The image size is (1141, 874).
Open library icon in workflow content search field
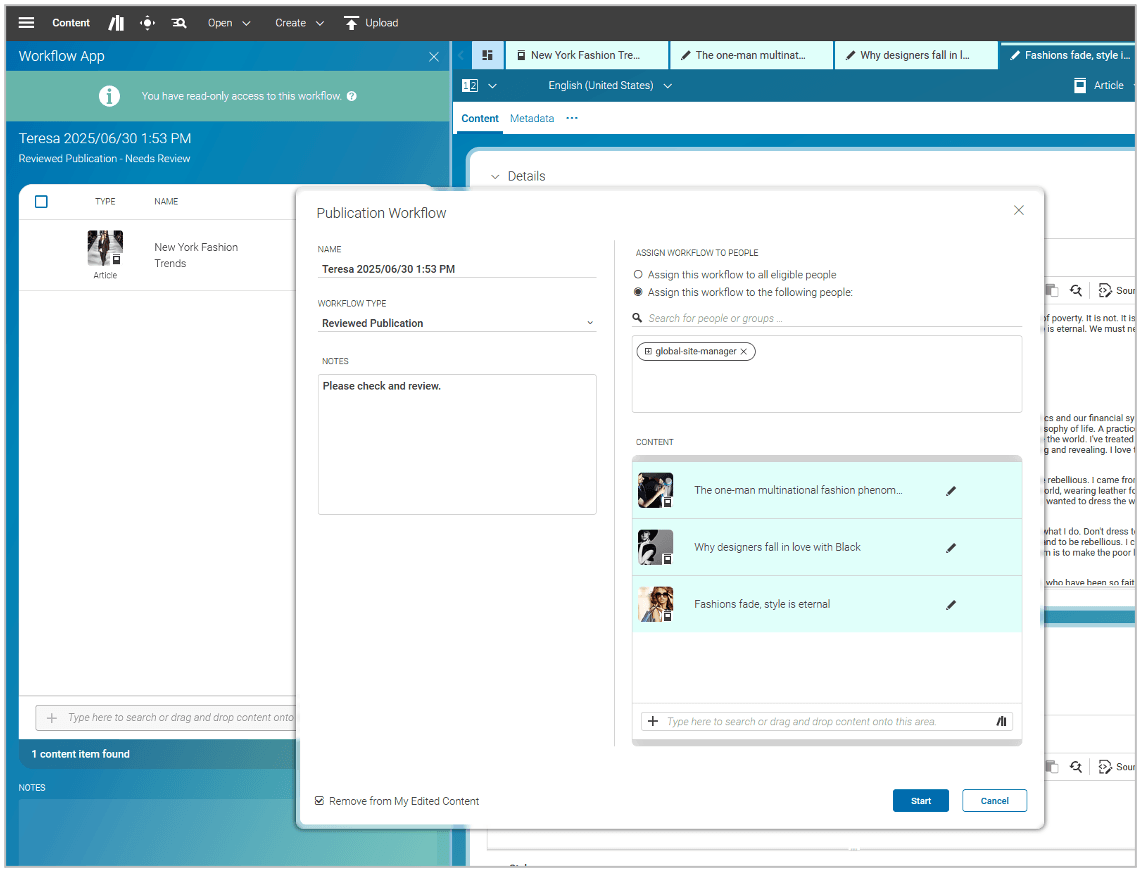pyautogui.click(x=1001, y=721)
